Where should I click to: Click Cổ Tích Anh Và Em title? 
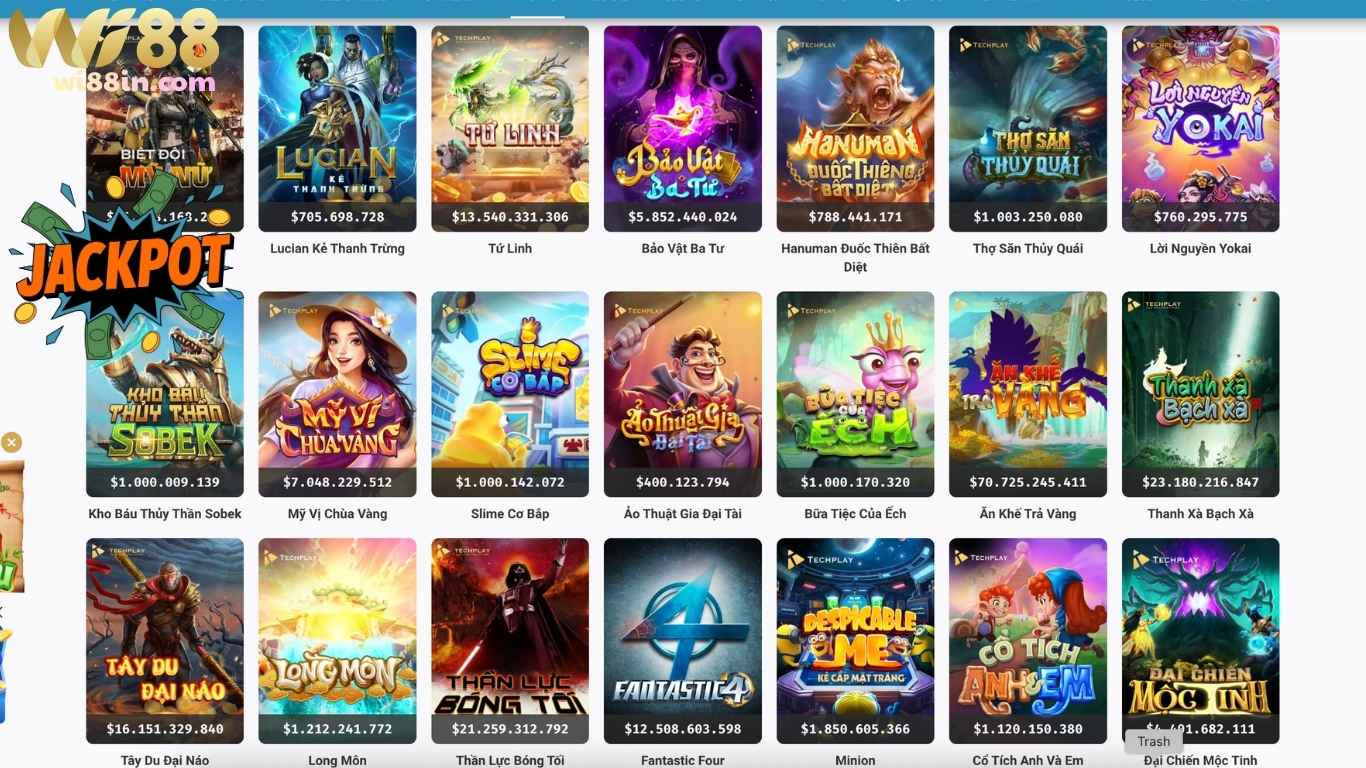tap(1028, 760)
